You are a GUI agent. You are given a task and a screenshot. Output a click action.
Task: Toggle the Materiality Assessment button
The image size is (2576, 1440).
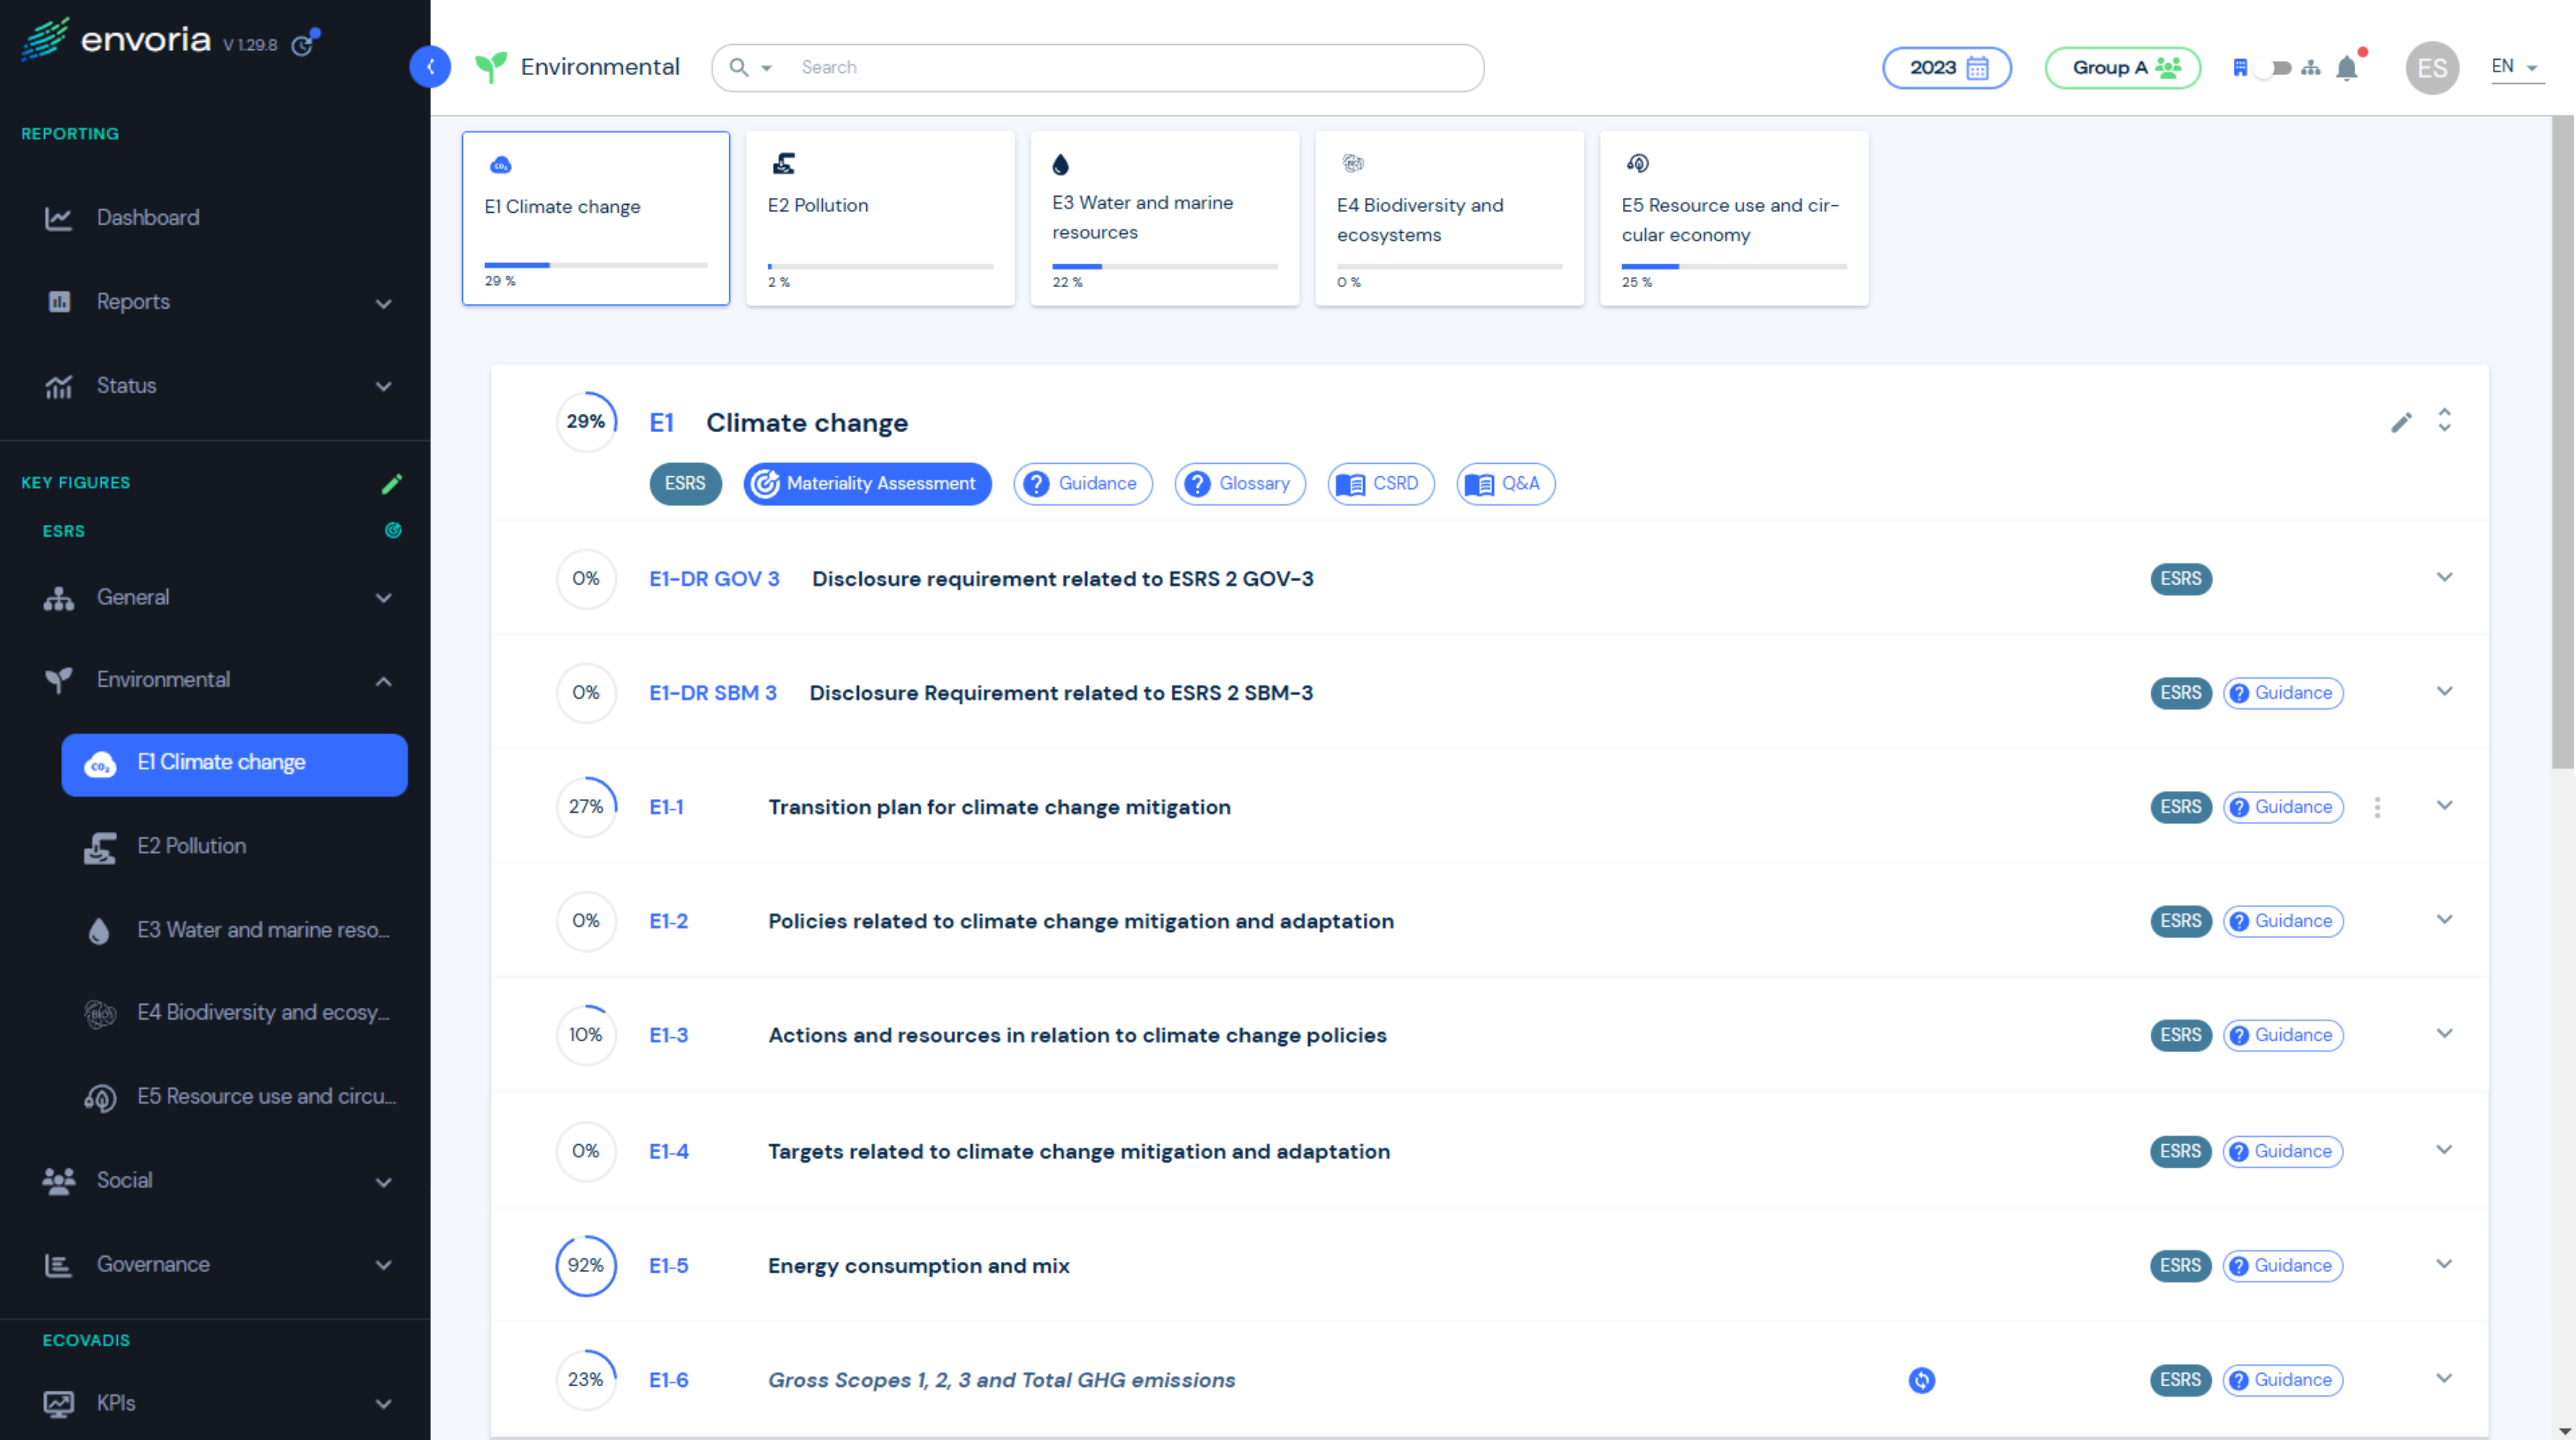pos(866,483)
